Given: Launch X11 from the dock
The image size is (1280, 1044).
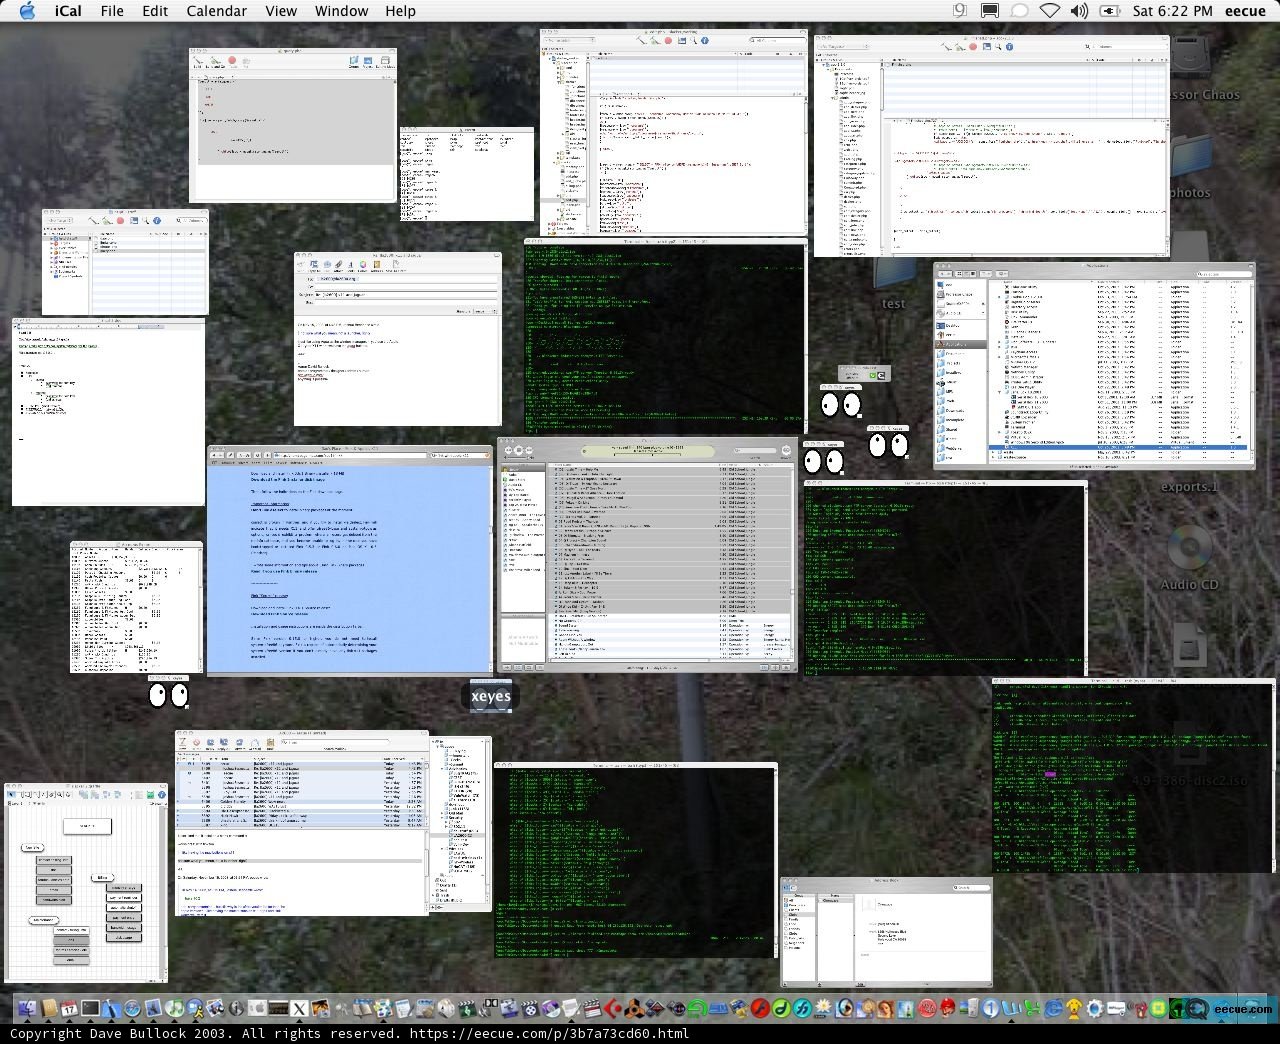Looking at the screenshot, I should [299, 1008].
